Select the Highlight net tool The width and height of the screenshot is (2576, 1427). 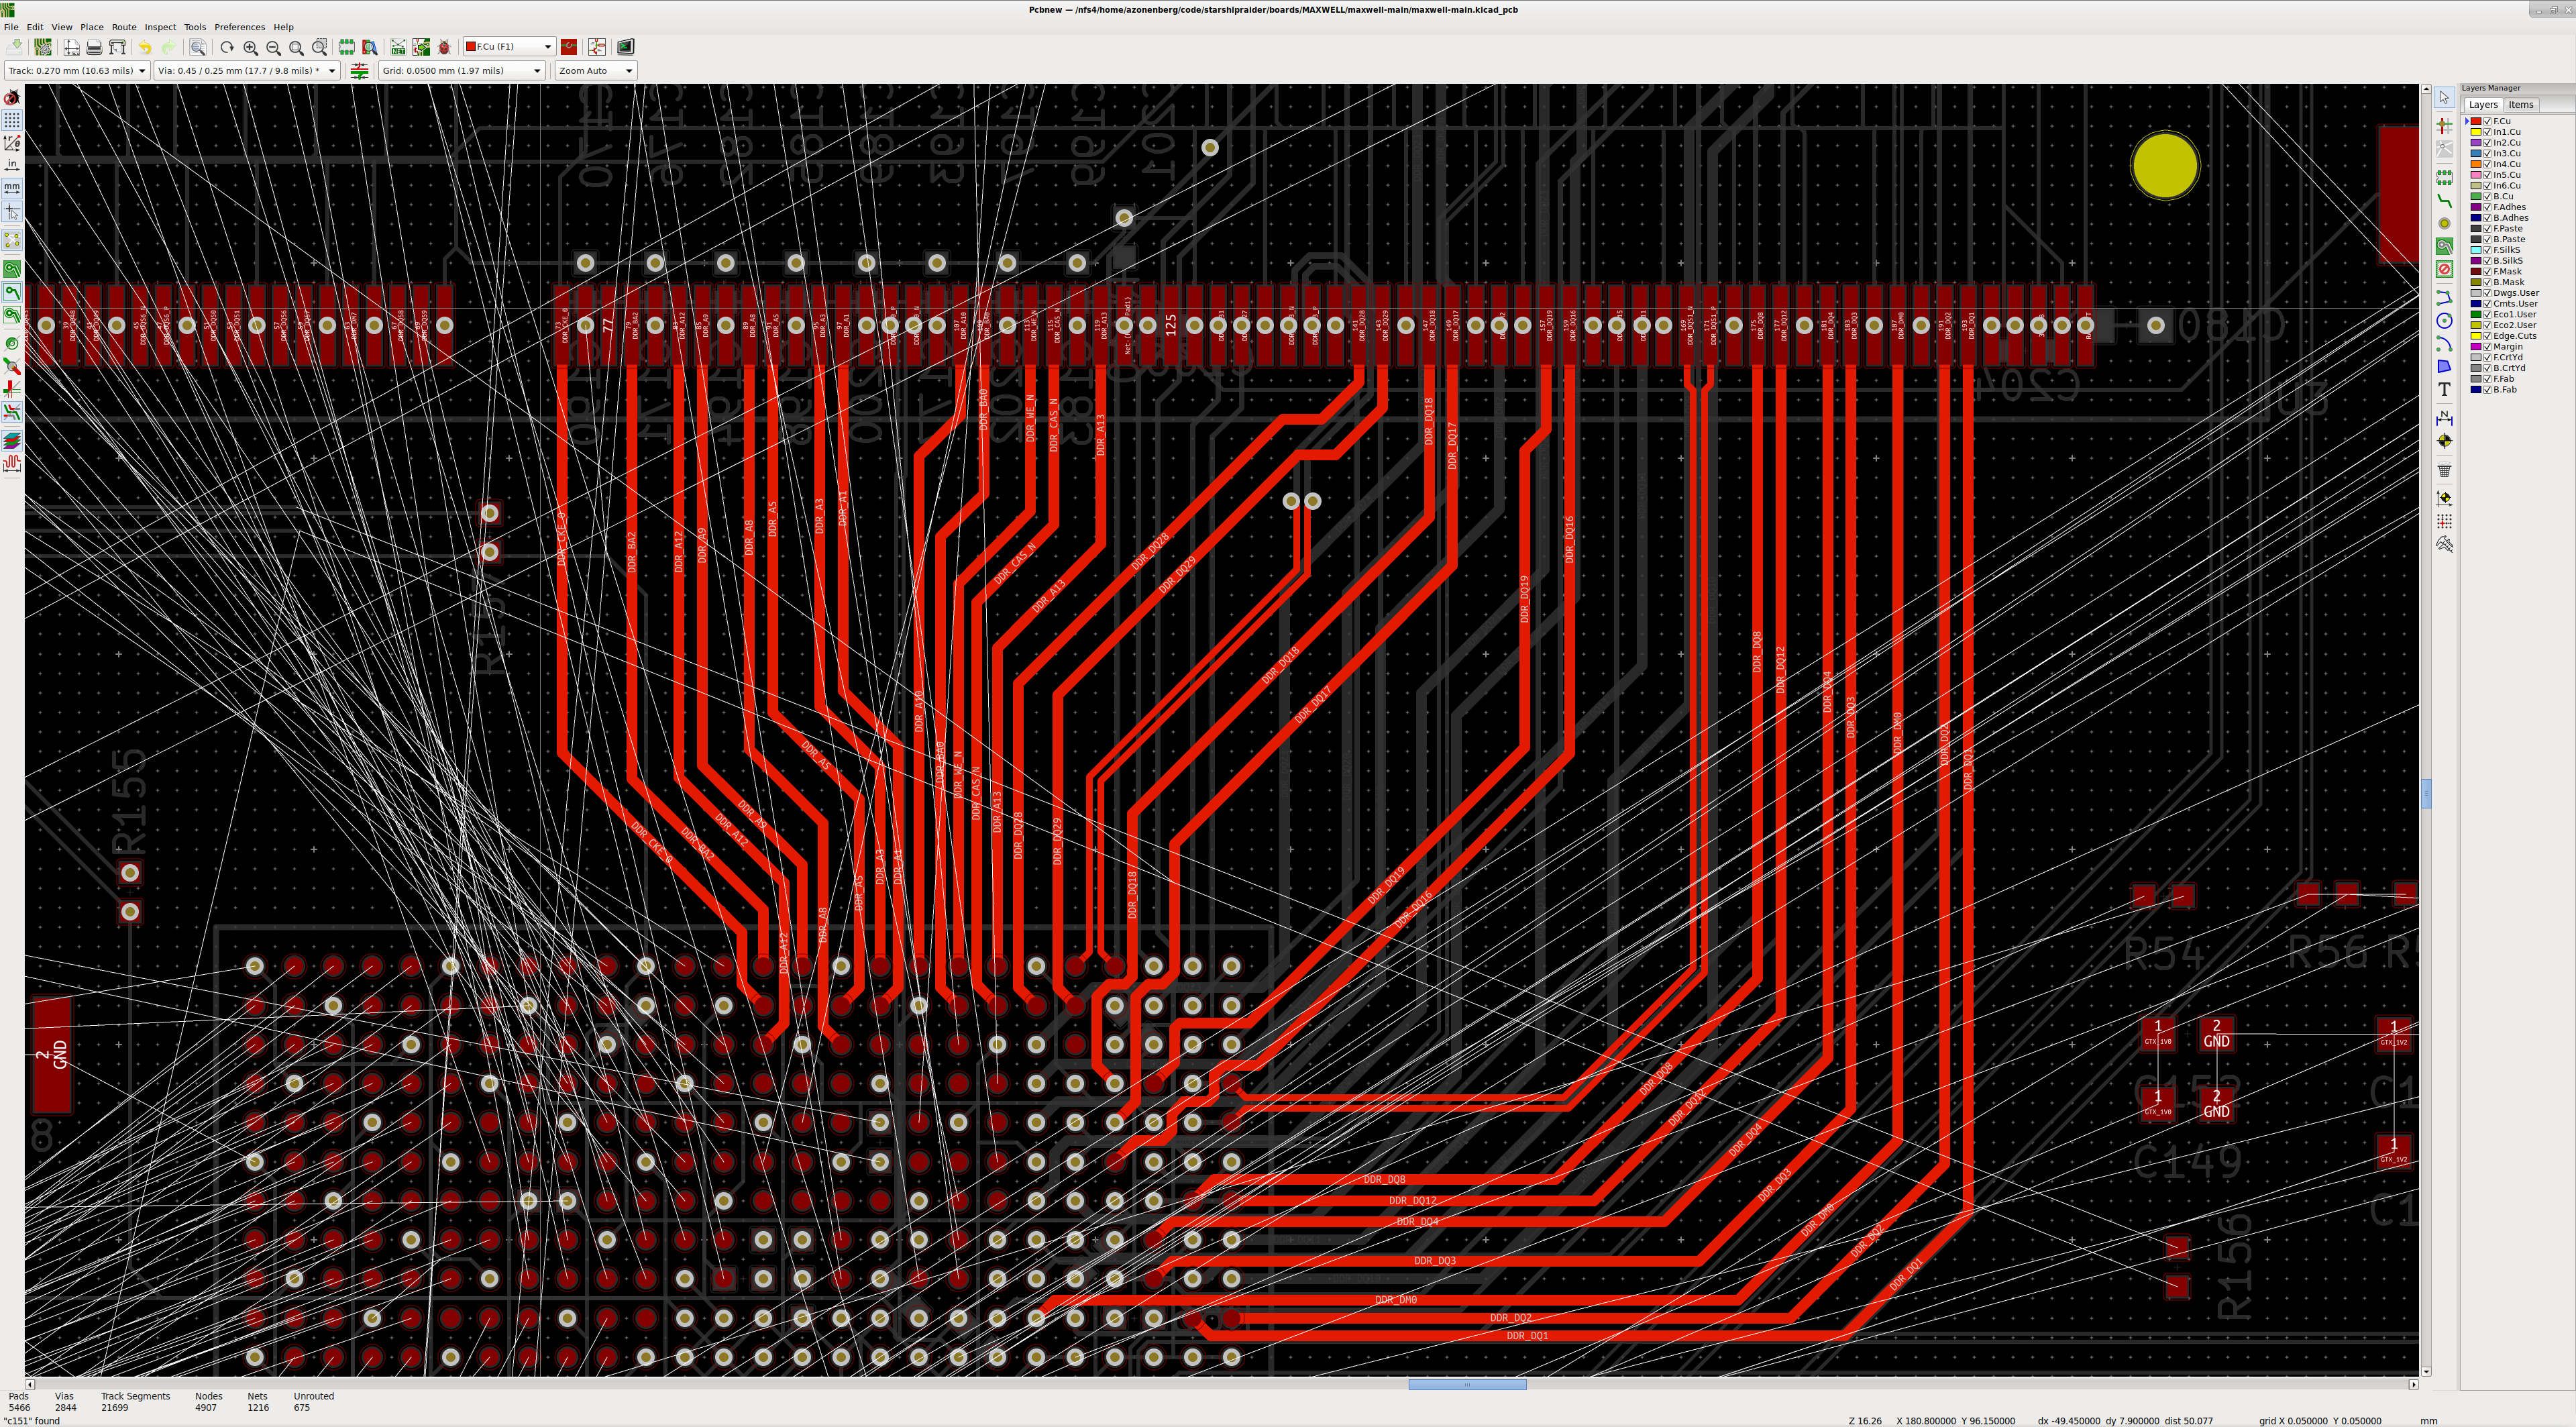tap(2444, 125)
